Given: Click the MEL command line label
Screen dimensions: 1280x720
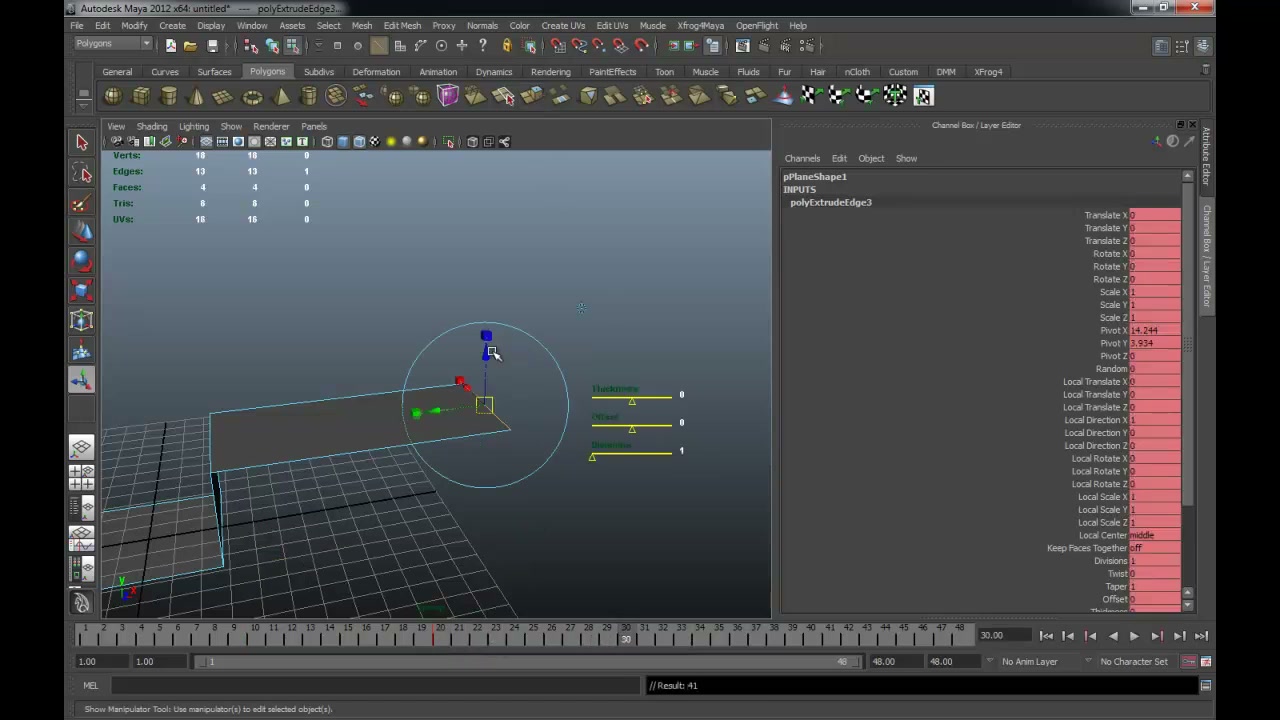Looking at the screenshot, I should click(91, 686).
